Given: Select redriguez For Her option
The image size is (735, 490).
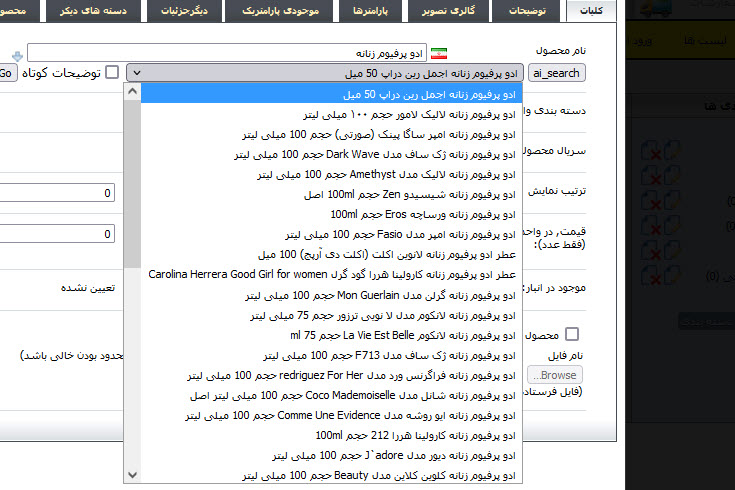Looking at the screenshot, I should pyautogui.click(x=332, y=376).
